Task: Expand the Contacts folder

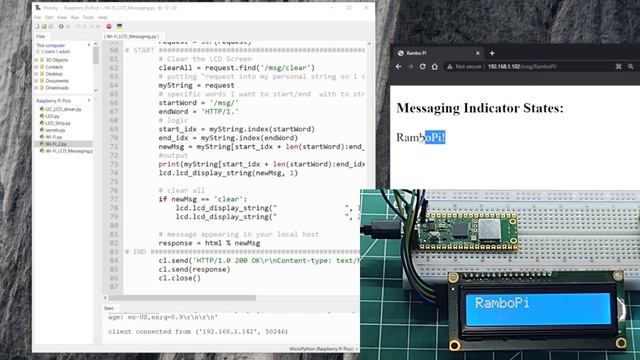Action: pos(37,67)
